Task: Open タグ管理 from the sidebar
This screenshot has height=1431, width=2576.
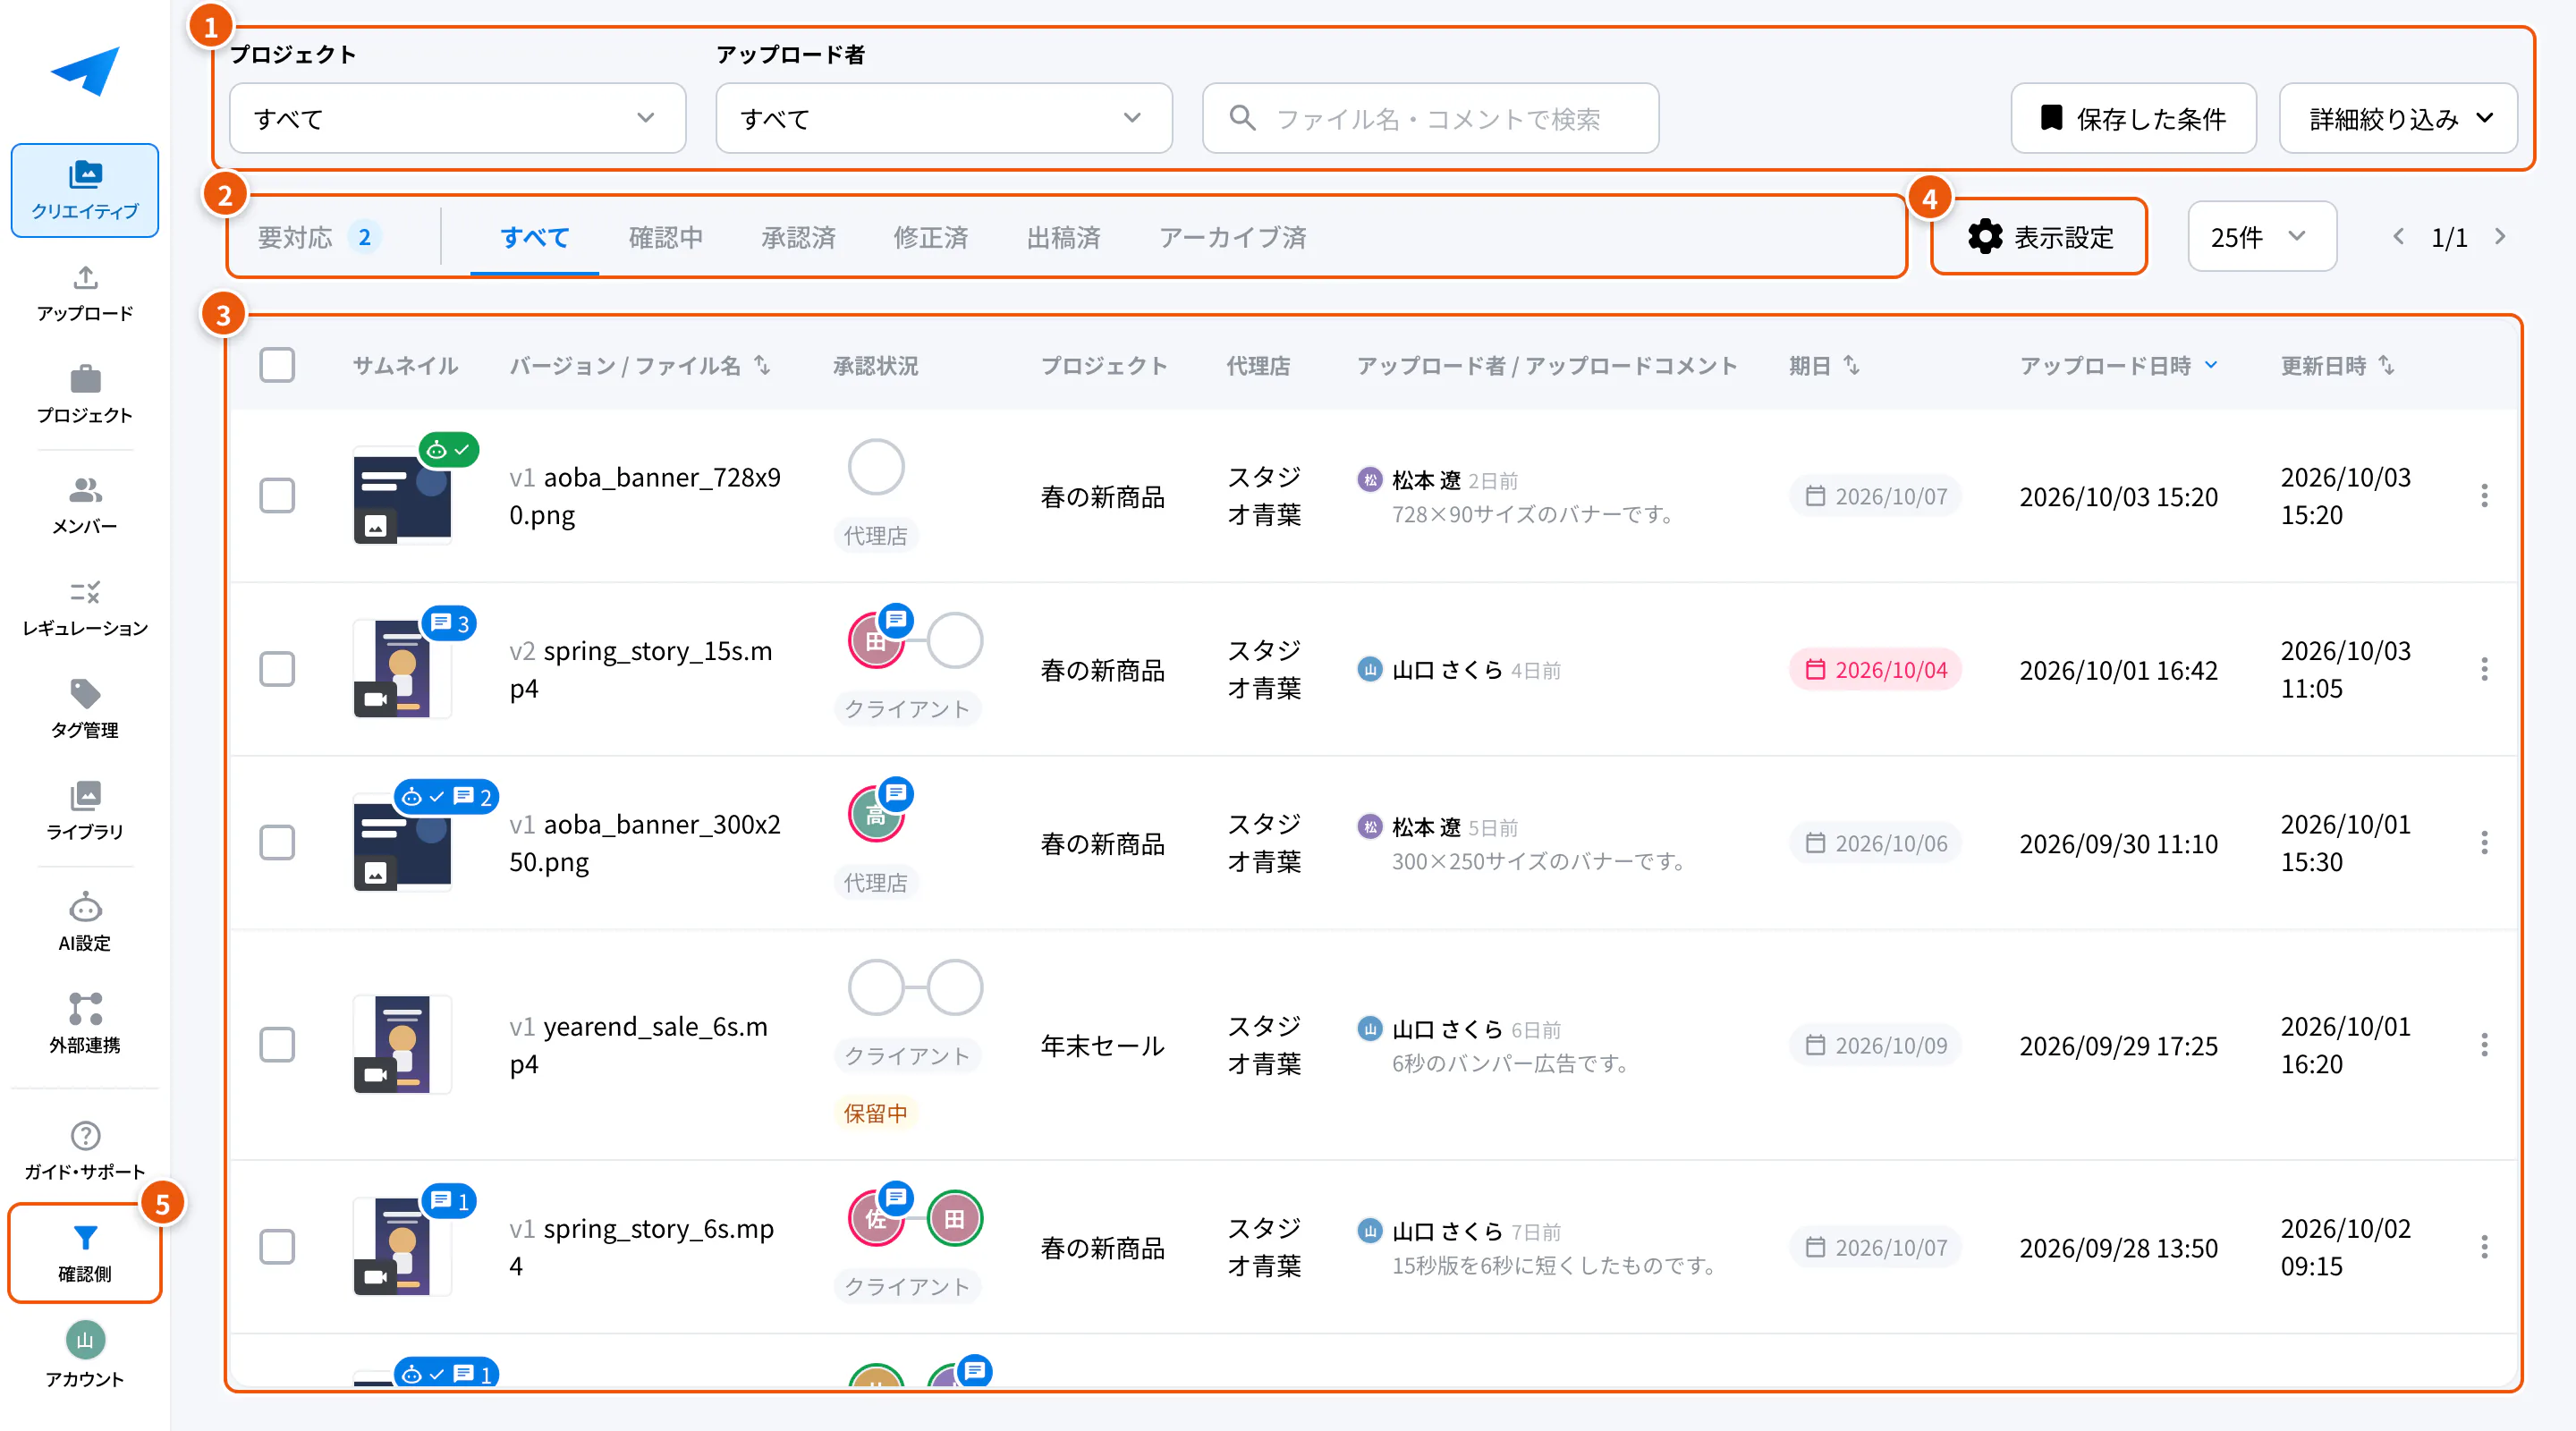Action: tap(85, 710)
